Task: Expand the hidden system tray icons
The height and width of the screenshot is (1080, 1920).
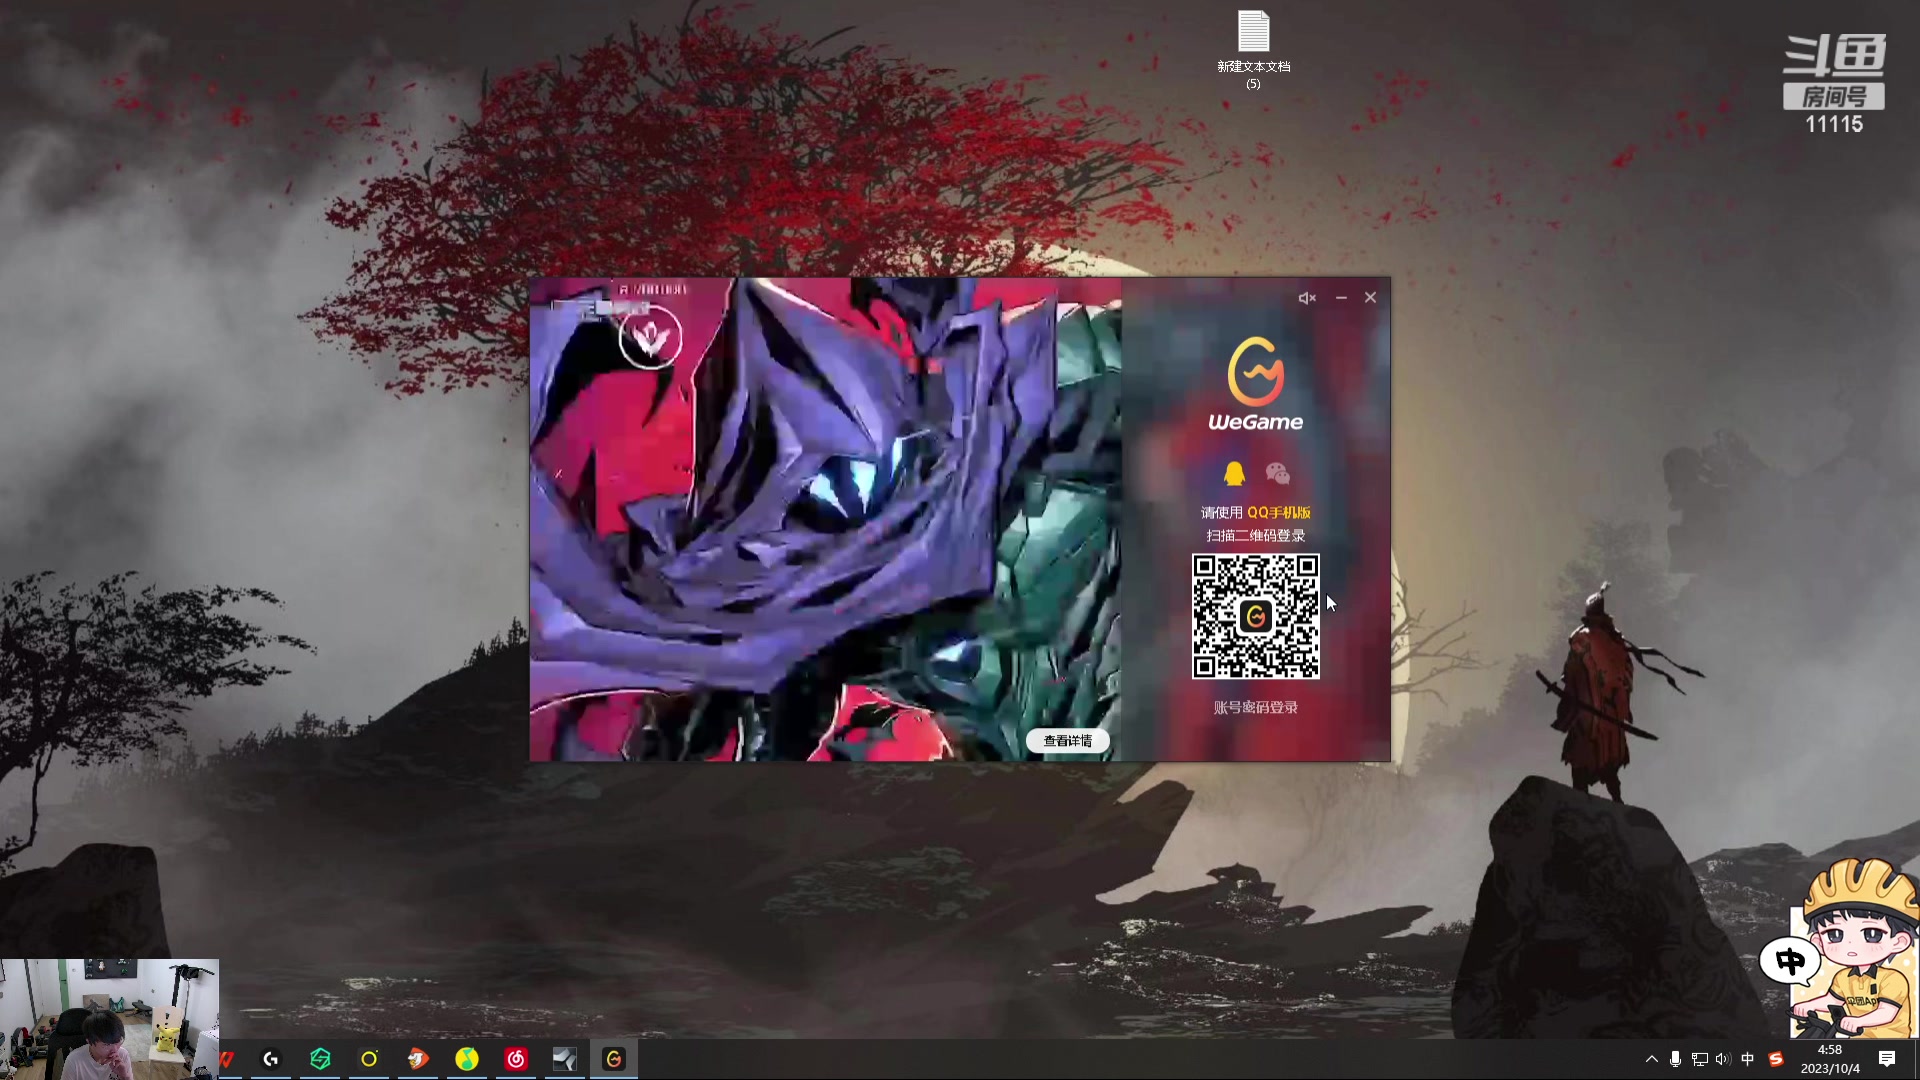Action: (1651, 1059)
